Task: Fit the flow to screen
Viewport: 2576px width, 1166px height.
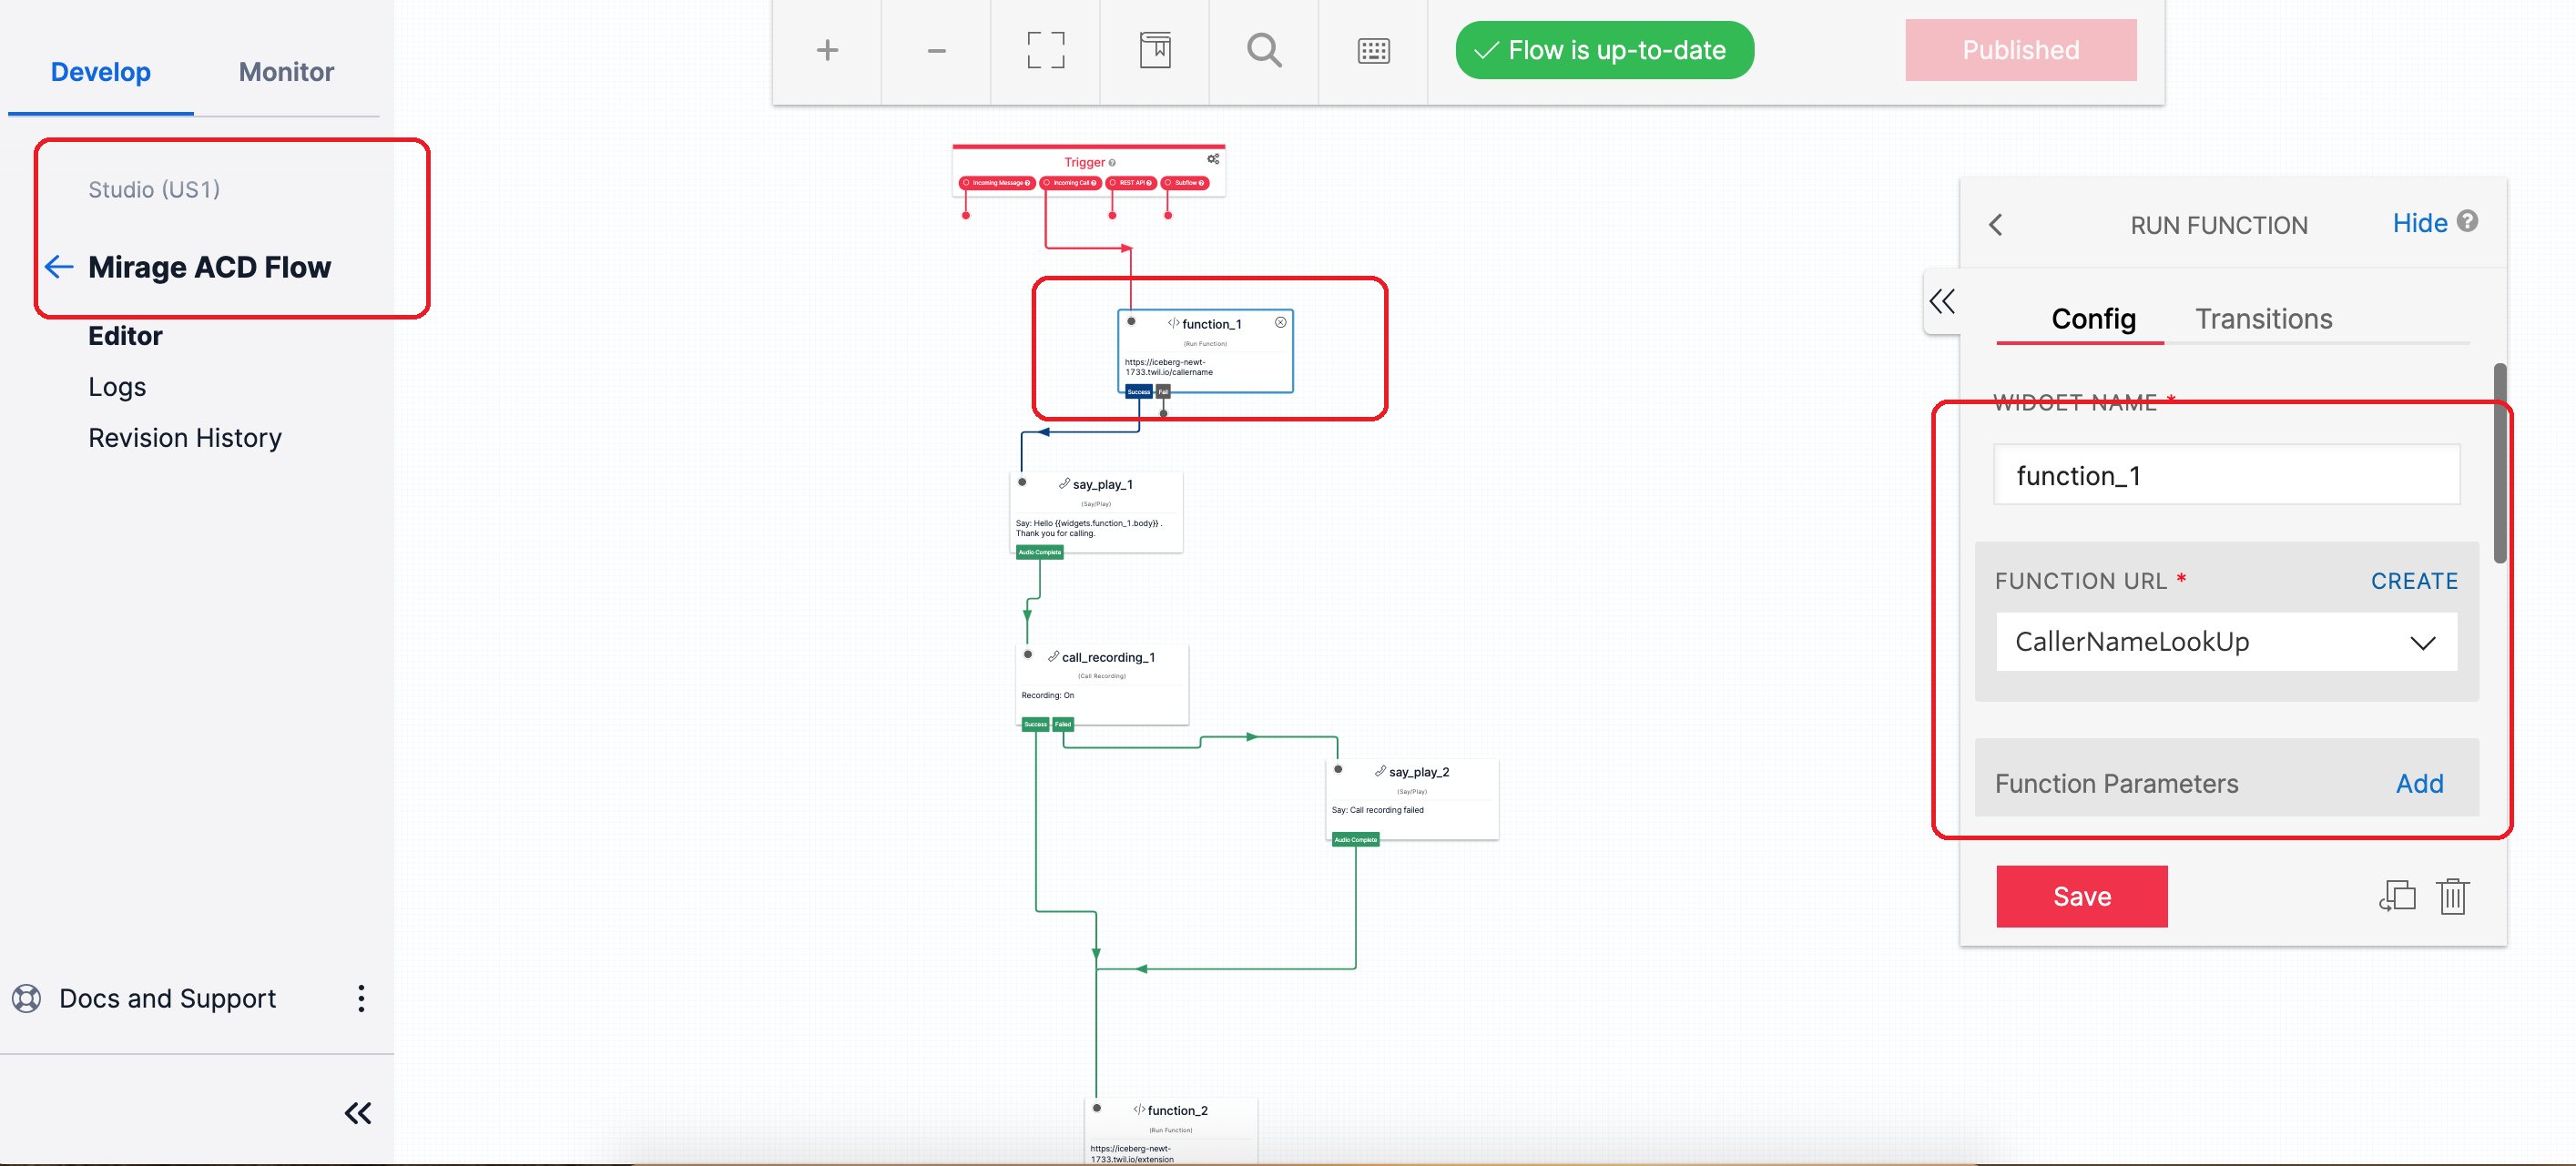Action: click(x=1045, y=50)
